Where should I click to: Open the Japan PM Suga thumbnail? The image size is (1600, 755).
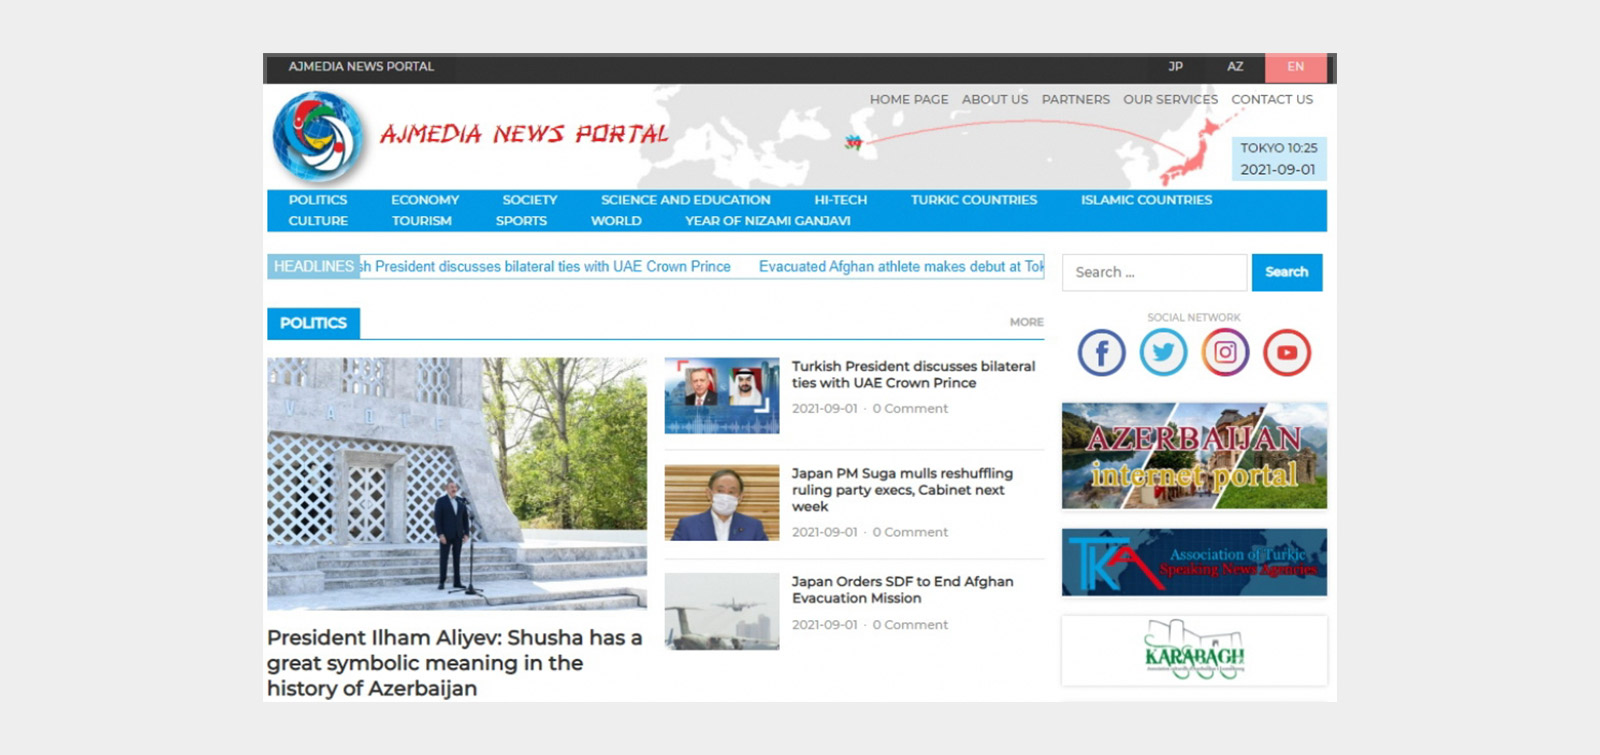[x=722, y=503]
